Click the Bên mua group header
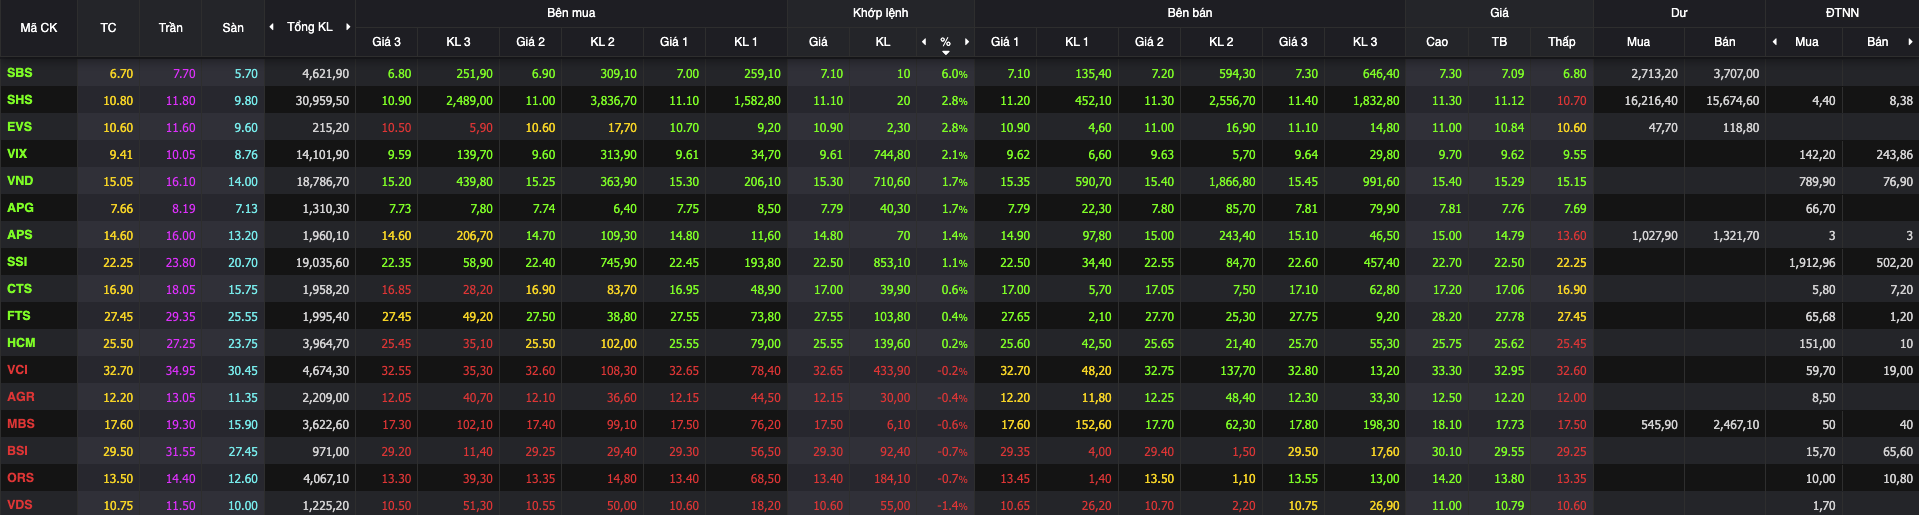 [571, 13]
